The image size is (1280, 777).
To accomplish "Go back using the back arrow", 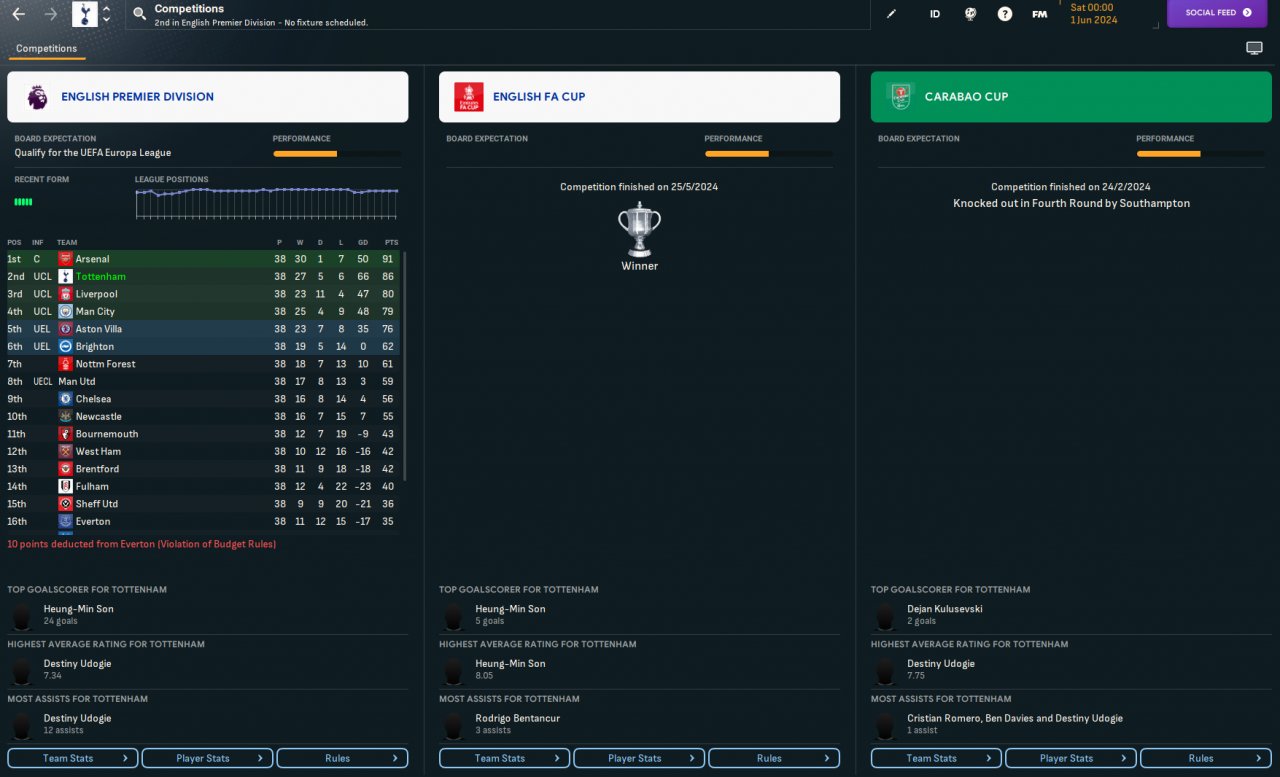I will [x=18, y=14].
